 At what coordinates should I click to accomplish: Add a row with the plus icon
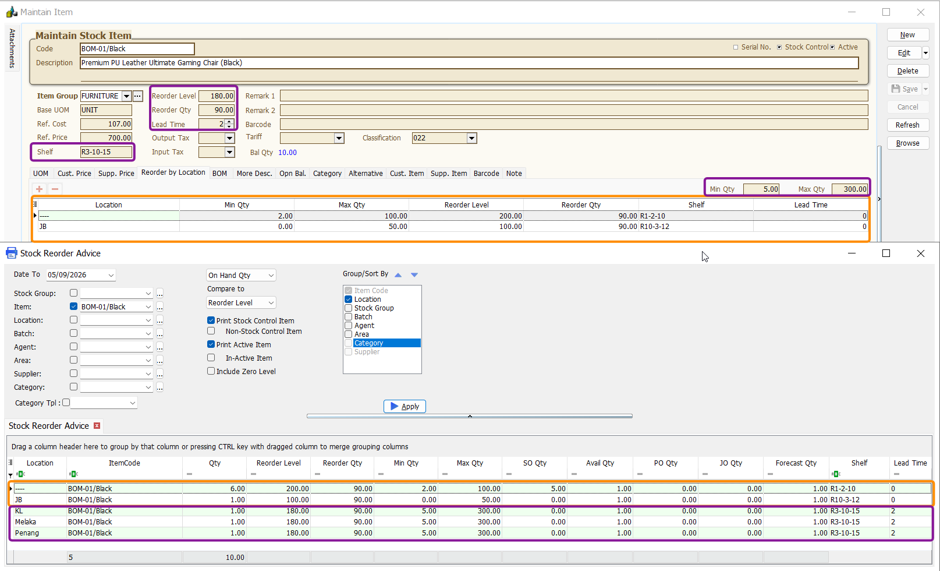pos(40,189)
